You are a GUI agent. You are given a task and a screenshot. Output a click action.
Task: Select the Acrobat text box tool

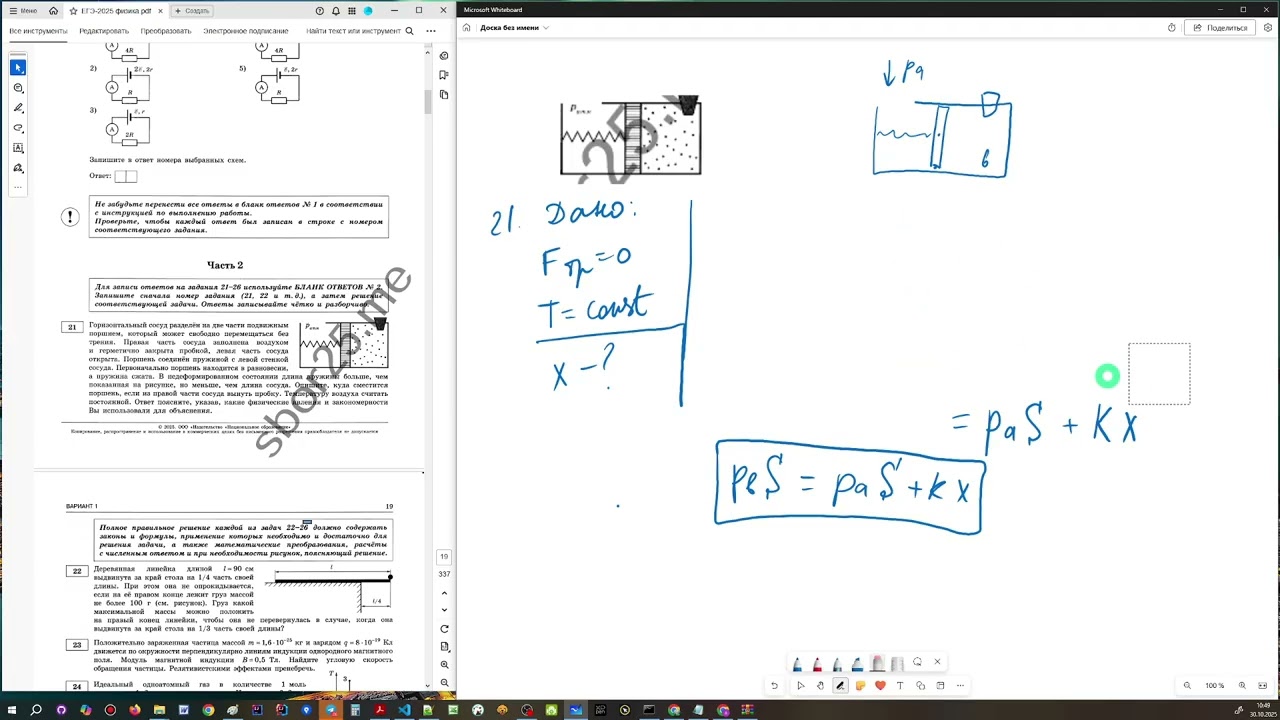click(x=18, y=148)
